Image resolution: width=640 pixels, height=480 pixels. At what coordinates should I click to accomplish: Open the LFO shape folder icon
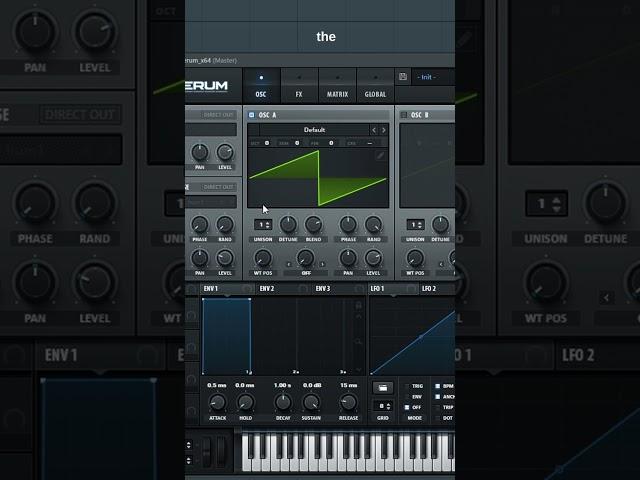(x=383, y=388)
